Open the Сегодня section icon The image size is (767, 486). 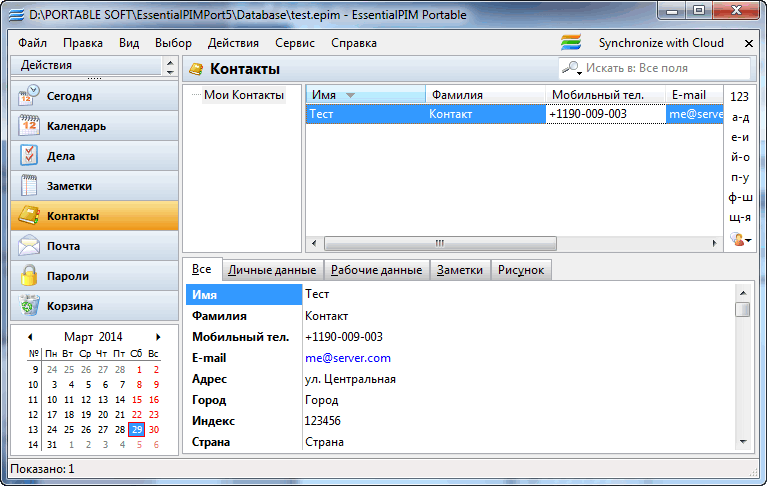(29, 96)
